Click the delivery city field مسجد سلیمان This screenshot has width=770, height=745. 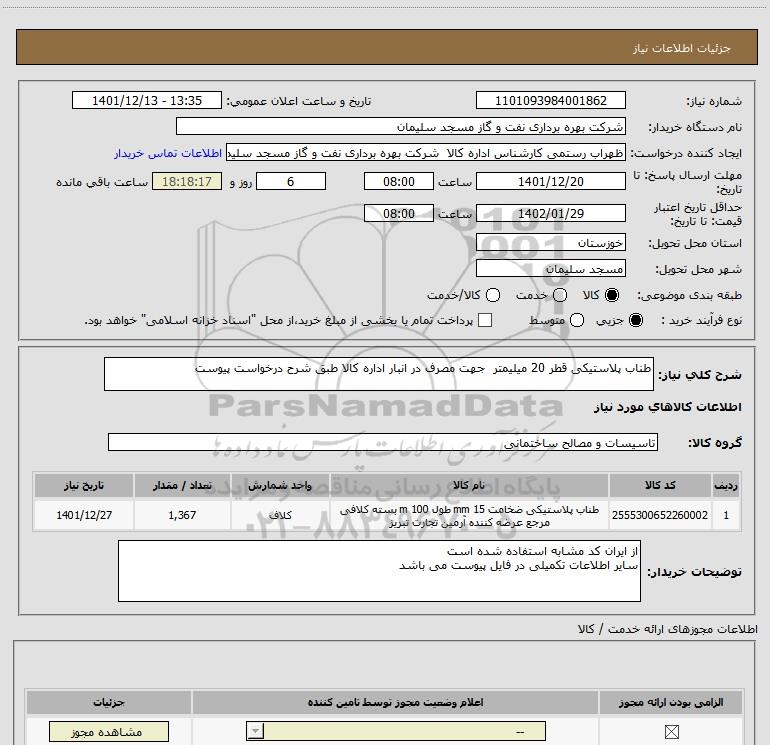point(550,269)
